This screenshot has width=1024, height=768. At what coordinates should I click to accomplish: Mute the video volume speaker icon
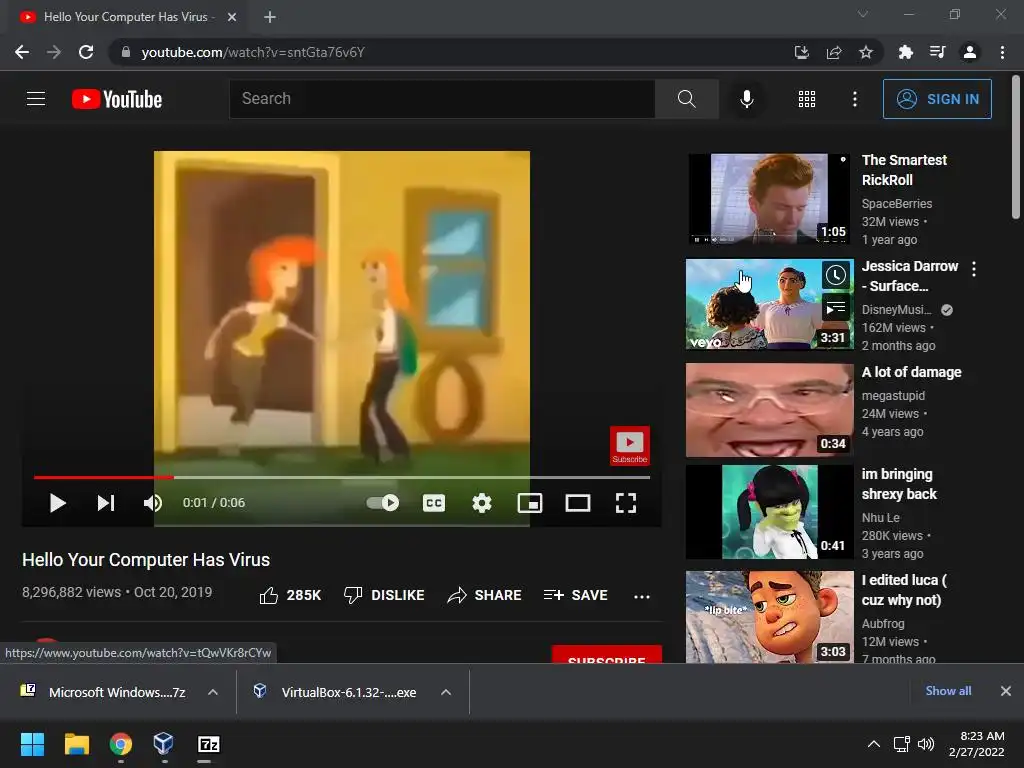153,503
